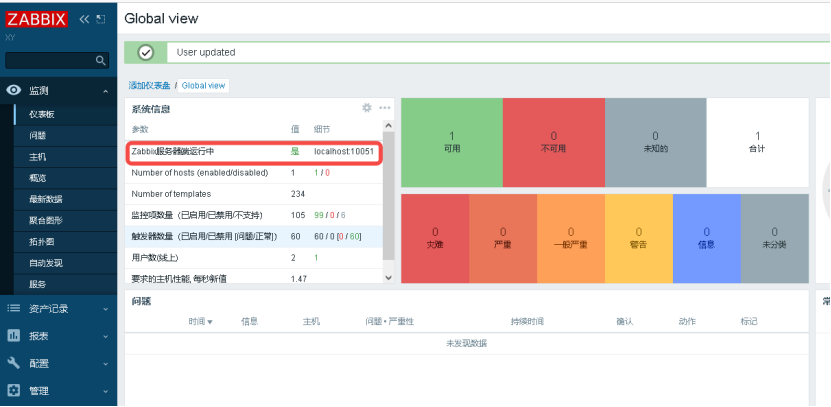The width and height of the screenshot is (831, 407).
Task: Open 概览 in the sidebar menu
Action: [38, 178]
